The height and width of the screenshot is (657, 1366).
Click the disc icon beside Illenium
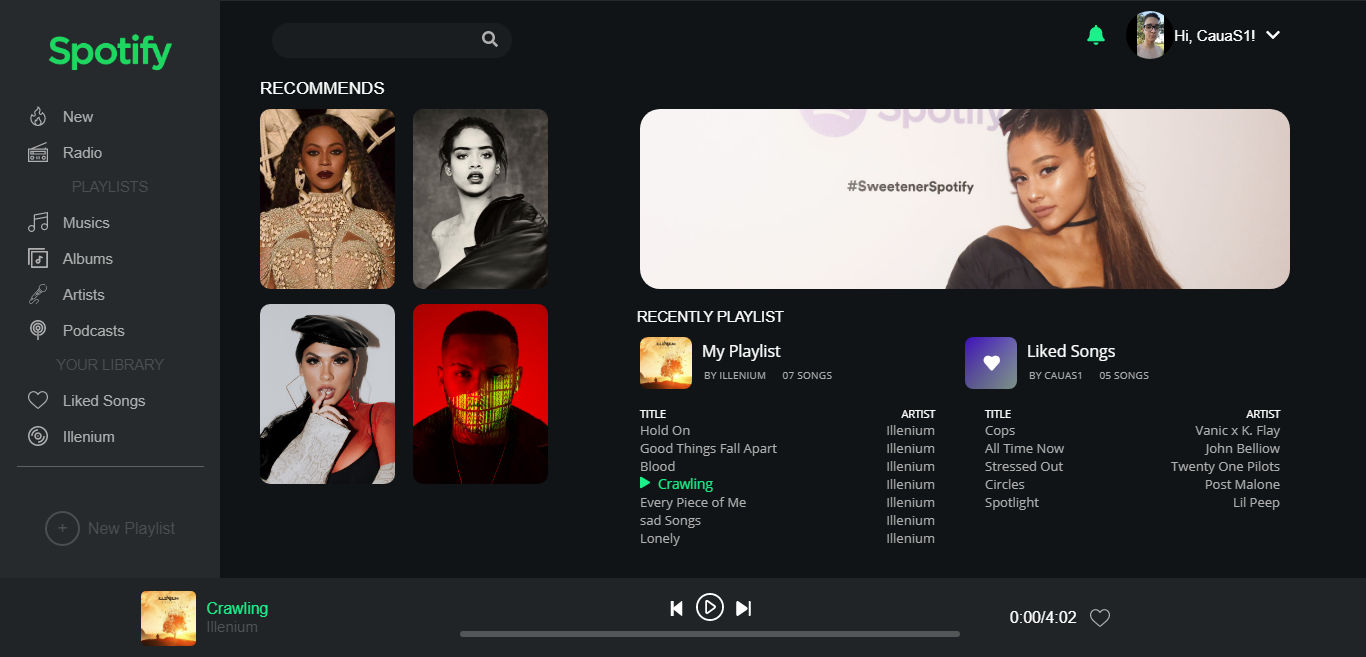(38, 437)
